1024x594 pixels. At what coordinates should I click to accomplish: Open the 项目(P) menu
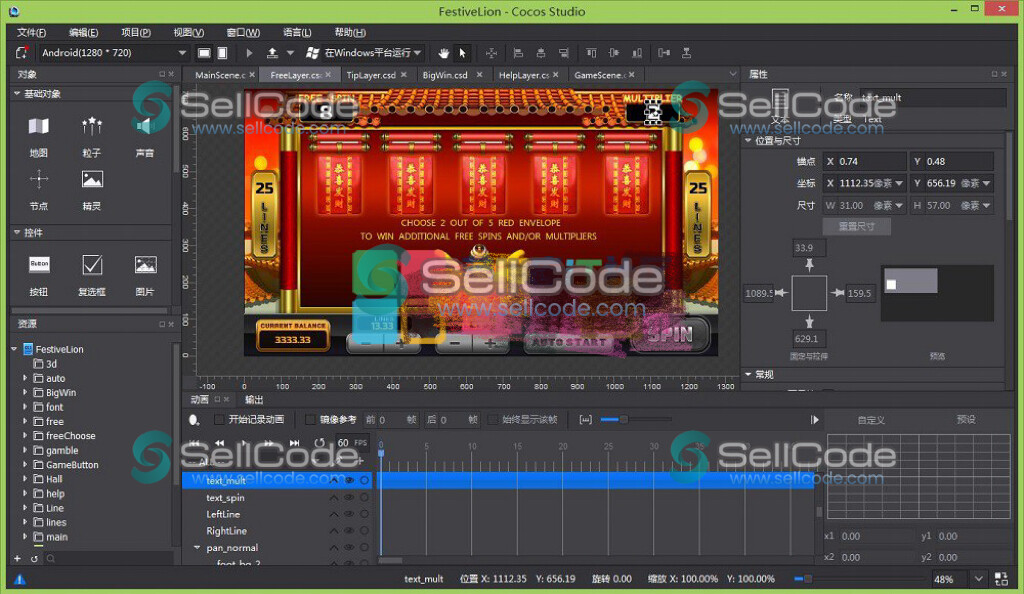click(133, 32)
